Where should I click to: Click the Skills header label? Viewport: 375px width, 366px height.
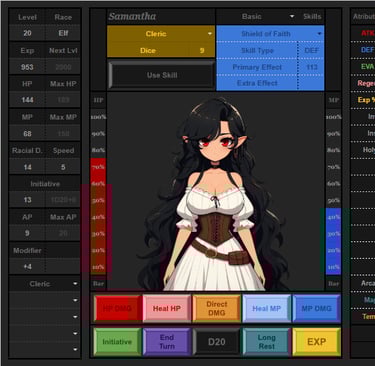312,16
